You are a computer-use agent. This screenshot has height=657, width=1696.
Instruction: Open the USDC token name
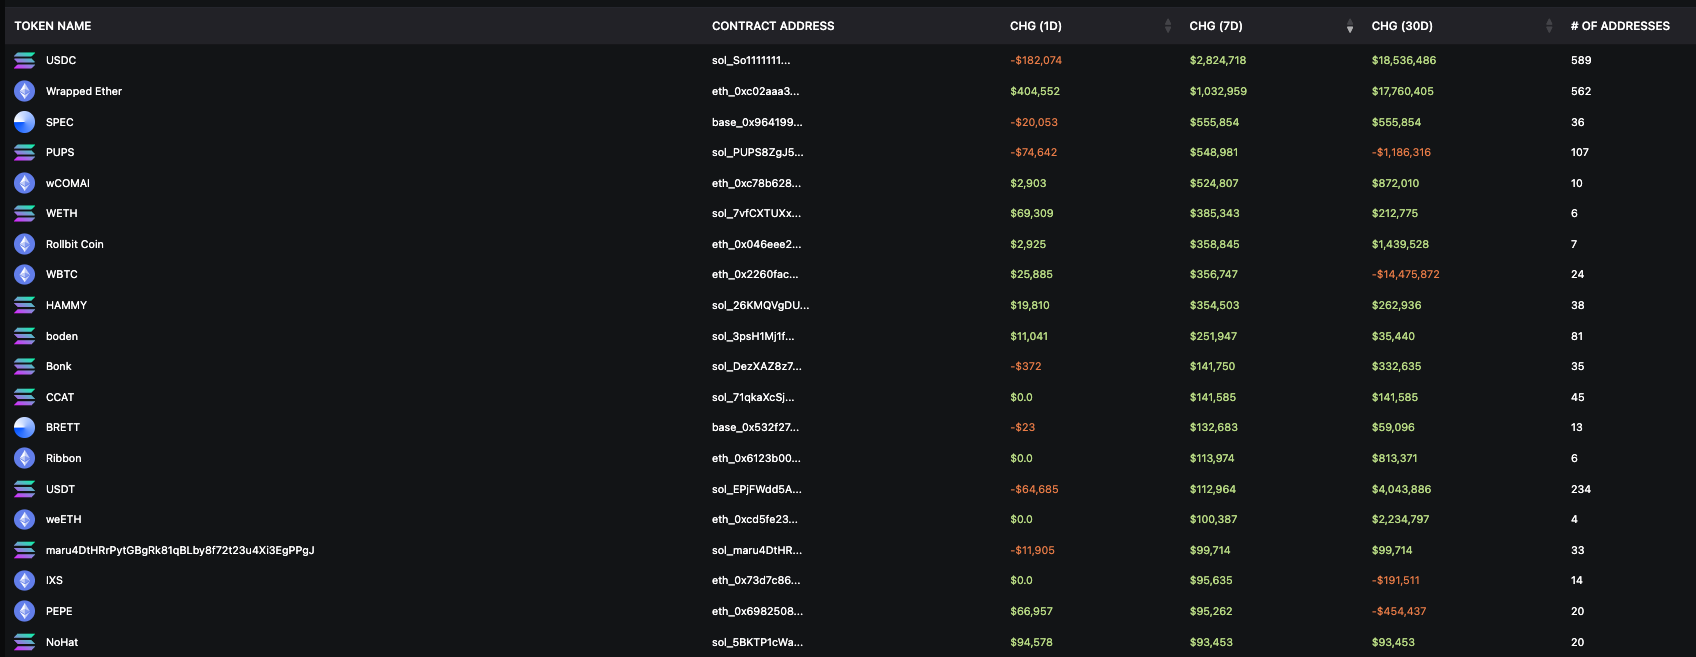coord(61,61)
